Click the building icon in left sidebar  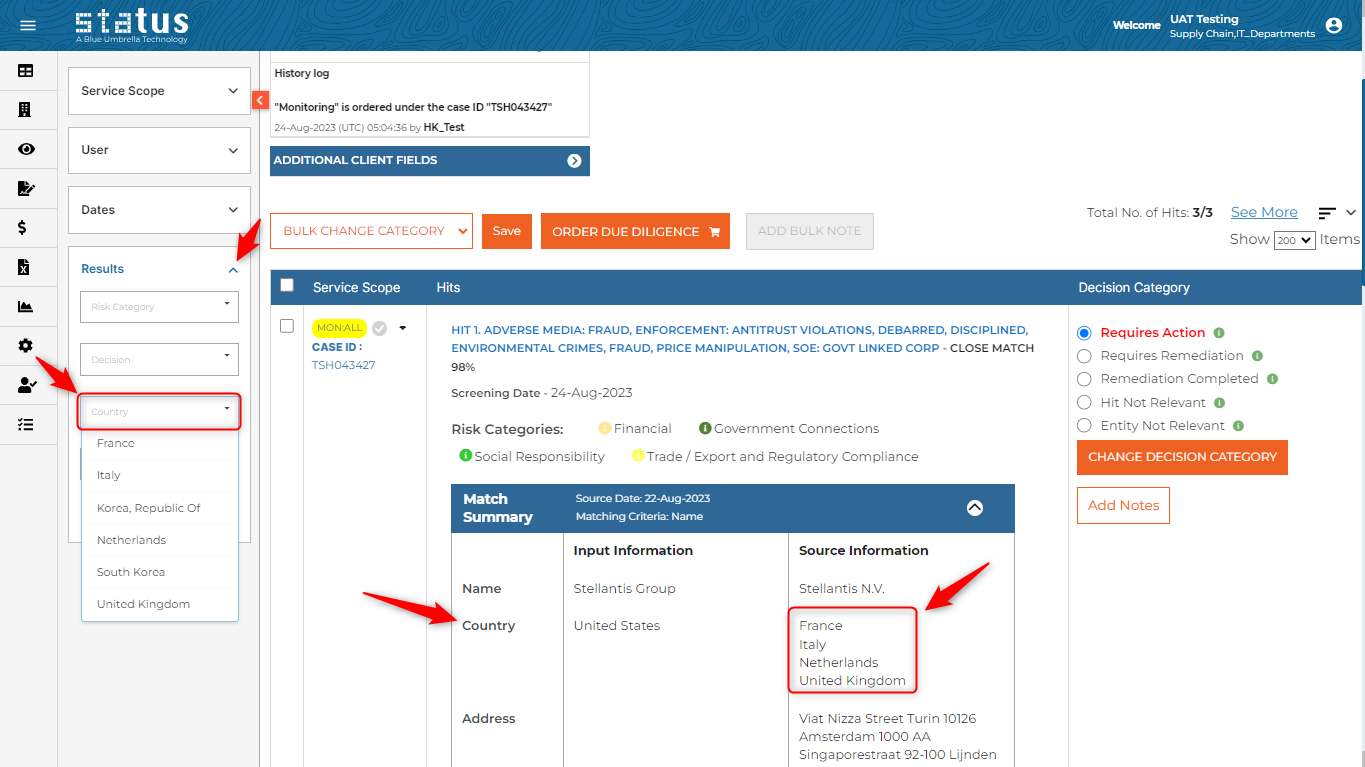coord(26,110)
